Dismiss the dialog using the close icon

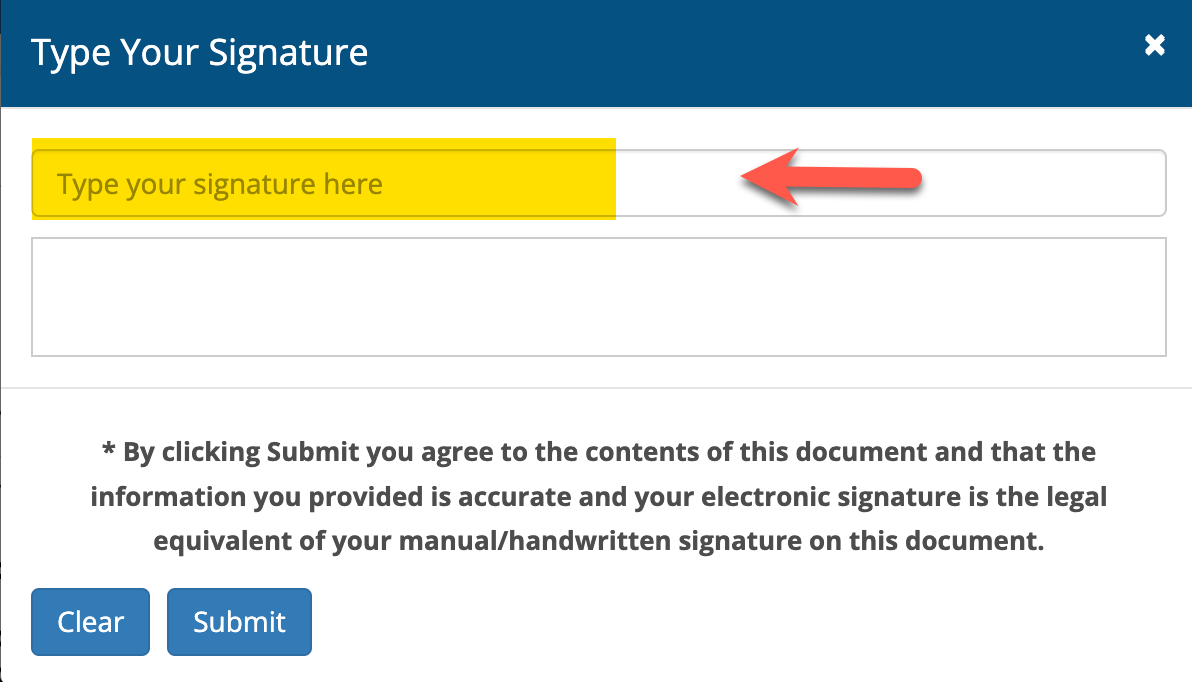(1154, 45)
